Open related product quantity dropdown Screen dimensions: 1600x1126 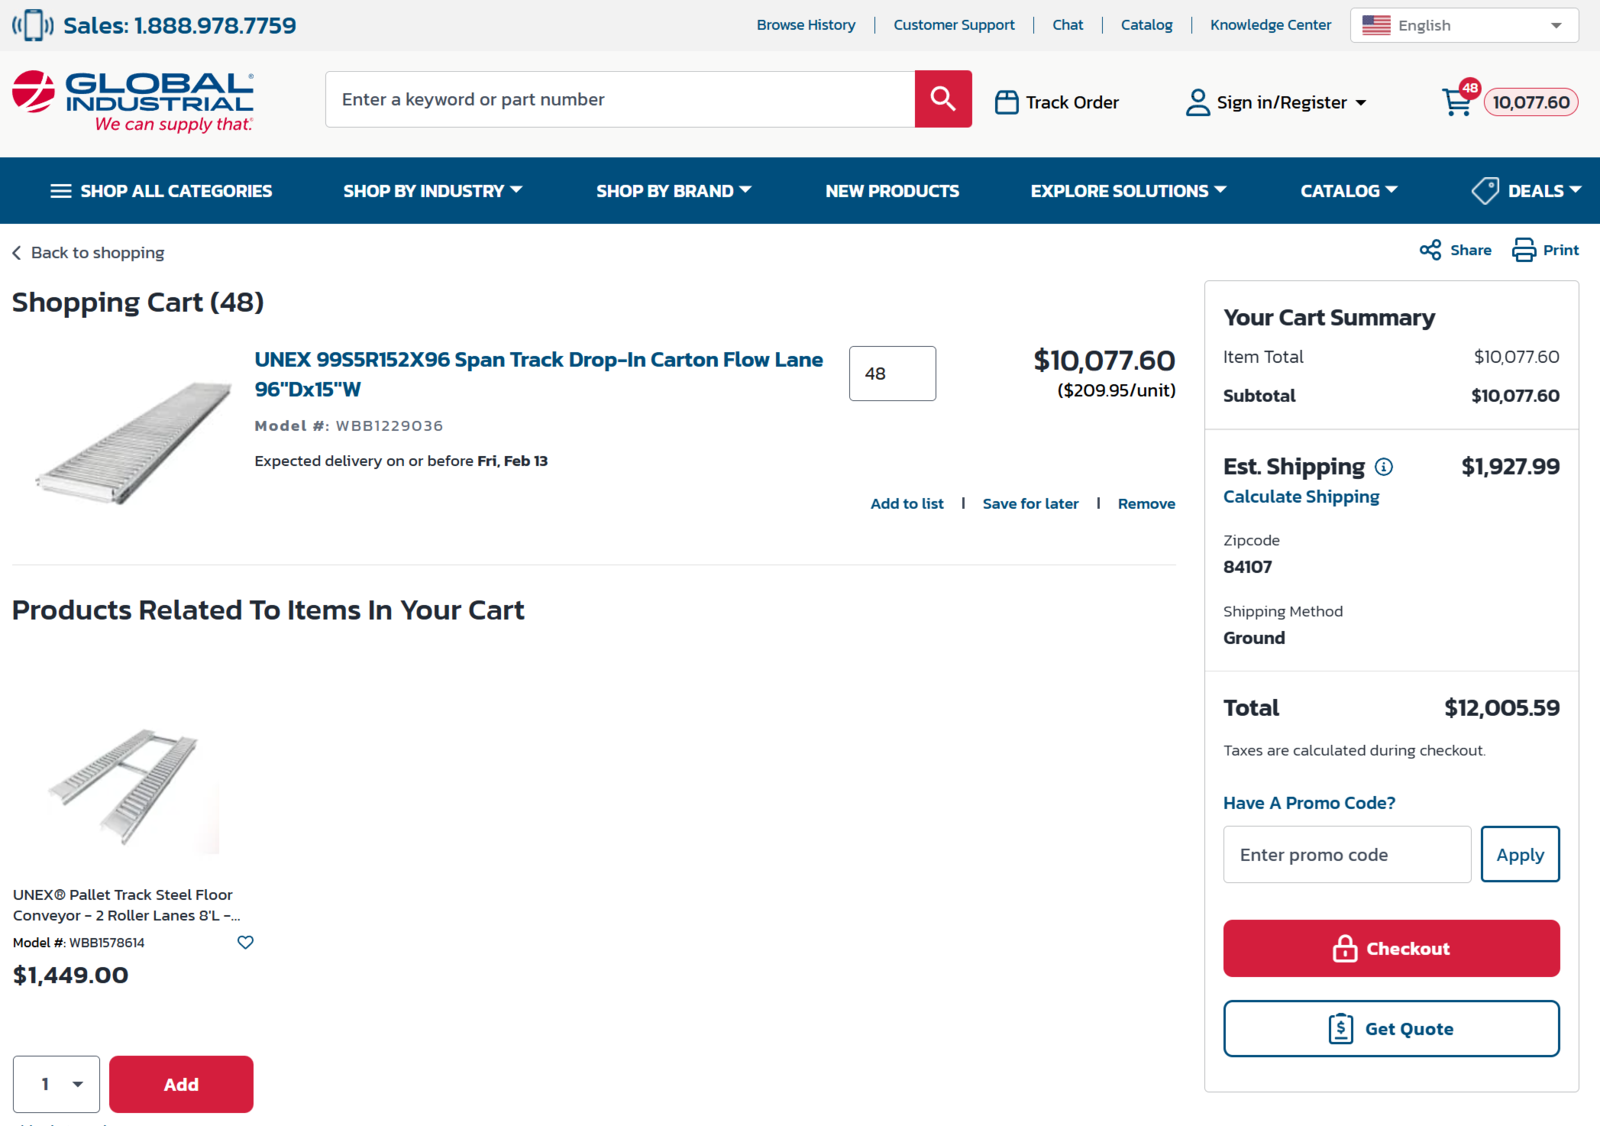56,1084
